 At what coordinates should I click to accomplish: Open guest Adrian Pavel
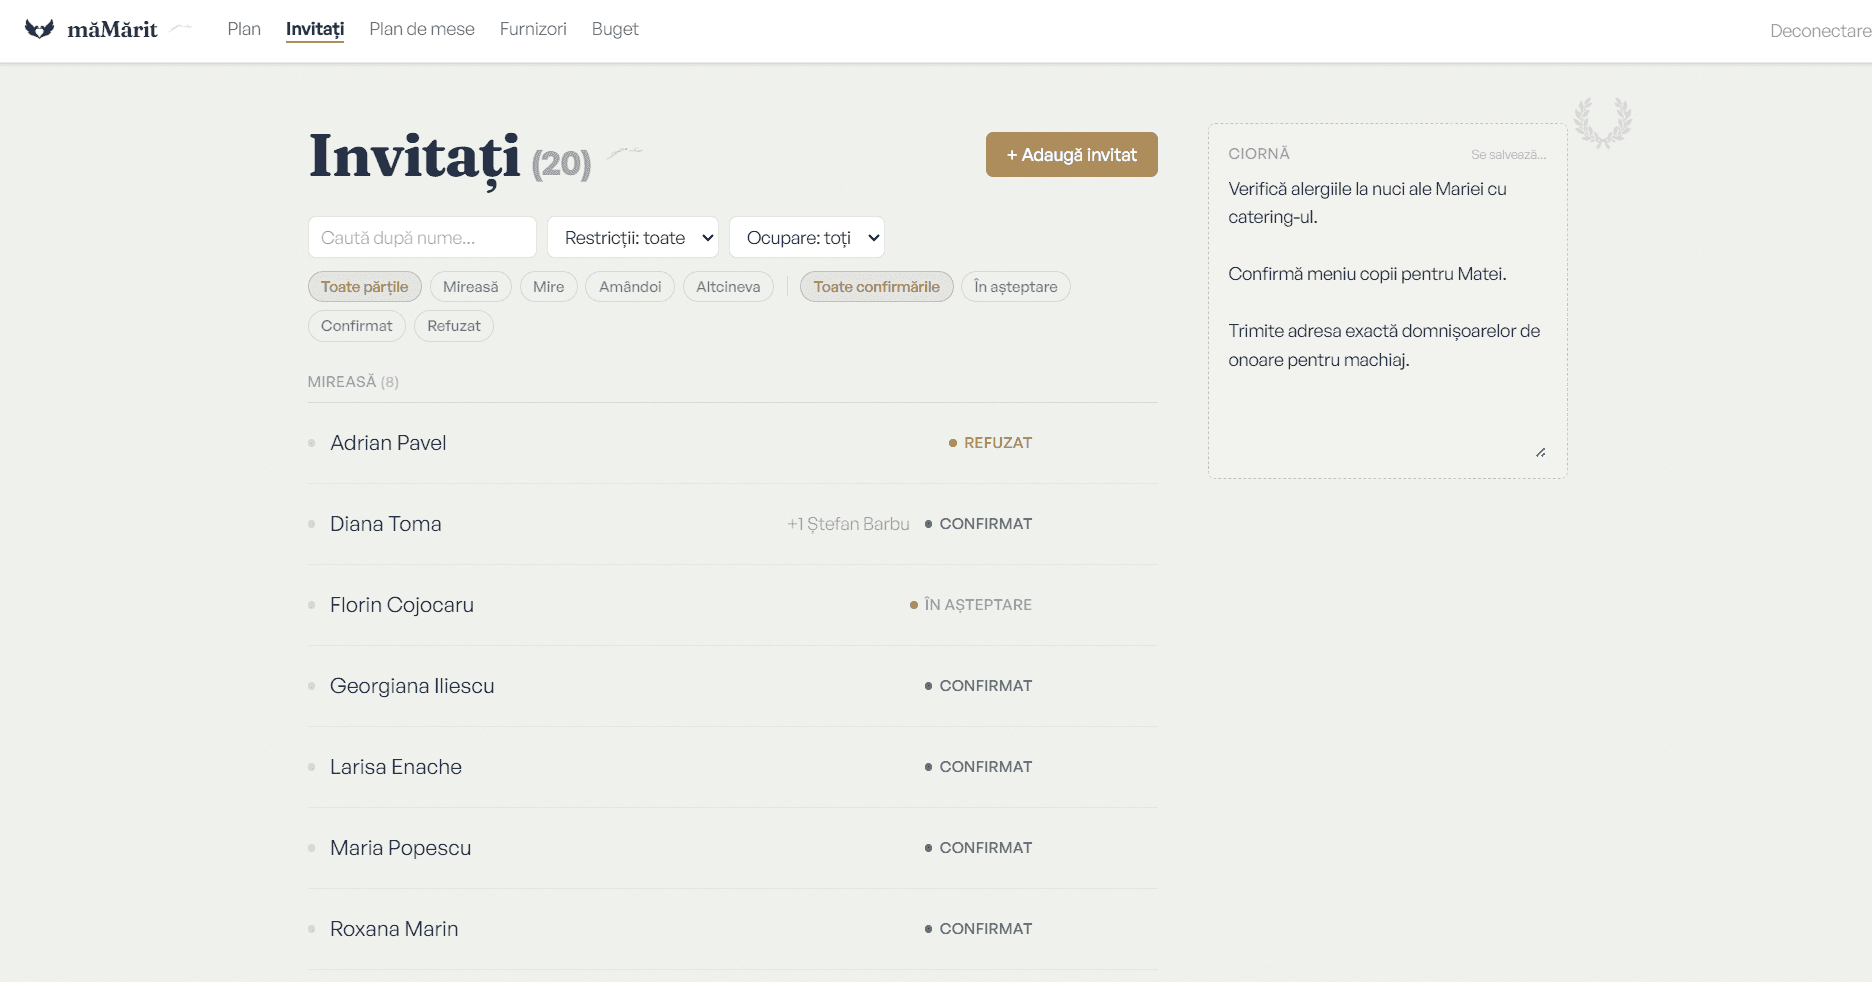(388, 443)
